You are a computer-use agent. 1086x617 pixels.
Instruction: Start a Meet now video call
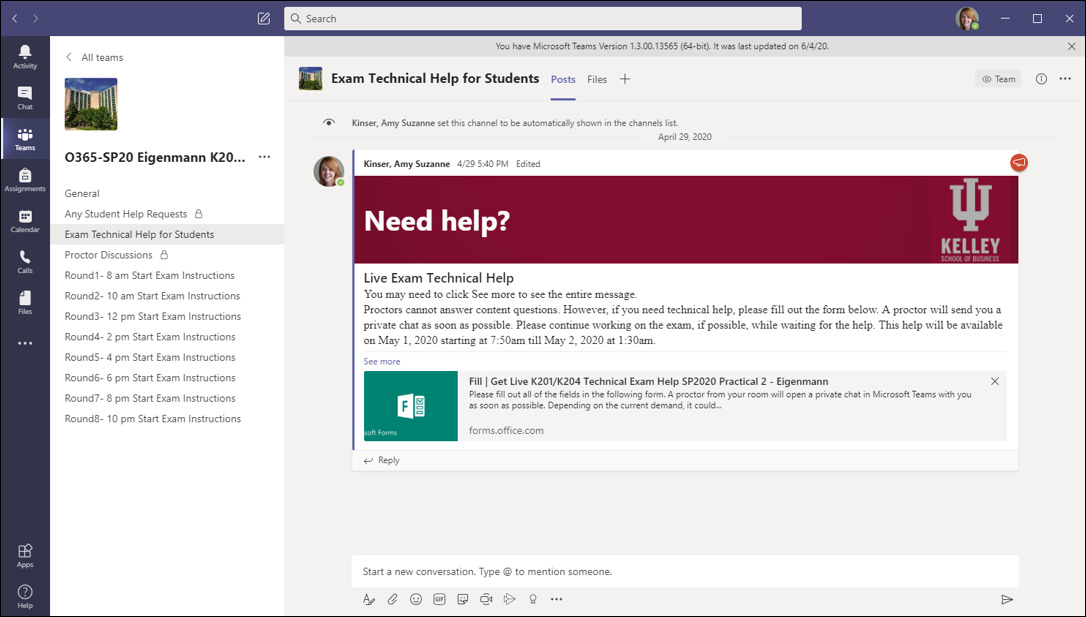[x=486, y=599]
